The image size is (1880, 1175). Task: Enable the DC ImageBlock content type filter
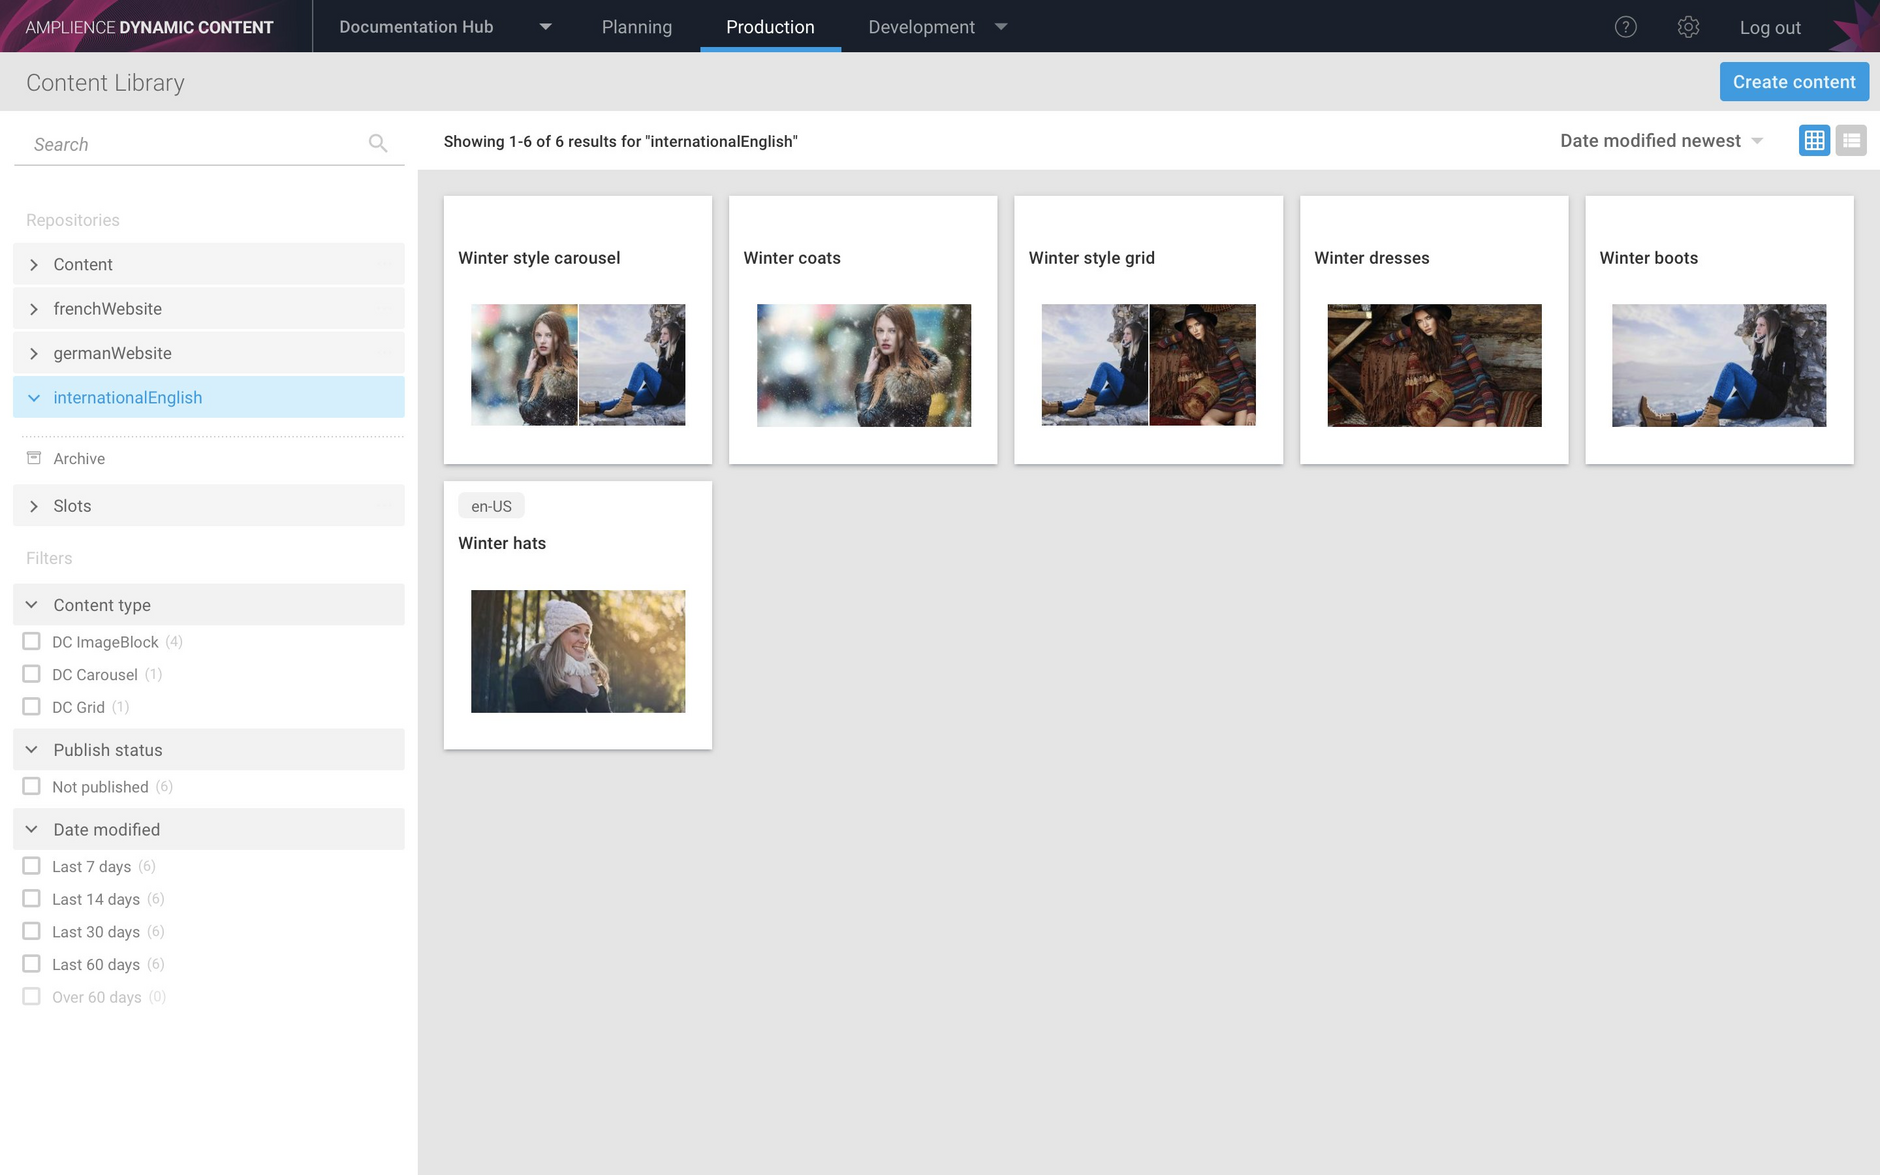[x=31, y=641]
